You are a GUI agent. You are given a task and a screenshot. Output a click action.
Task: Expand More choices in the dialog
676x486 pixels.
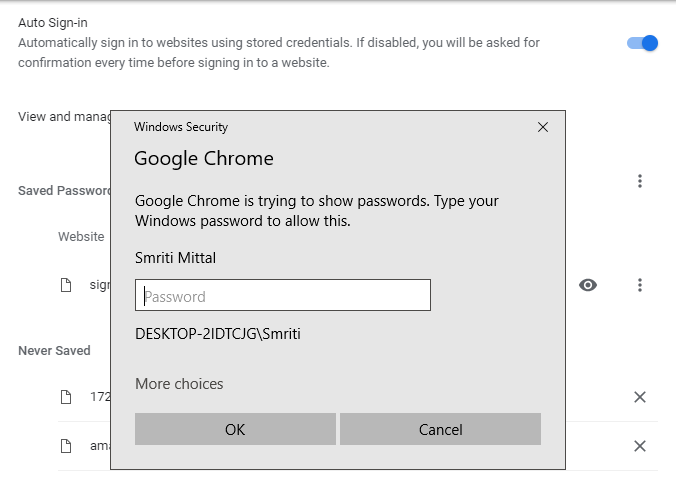(x=179, y=384)
